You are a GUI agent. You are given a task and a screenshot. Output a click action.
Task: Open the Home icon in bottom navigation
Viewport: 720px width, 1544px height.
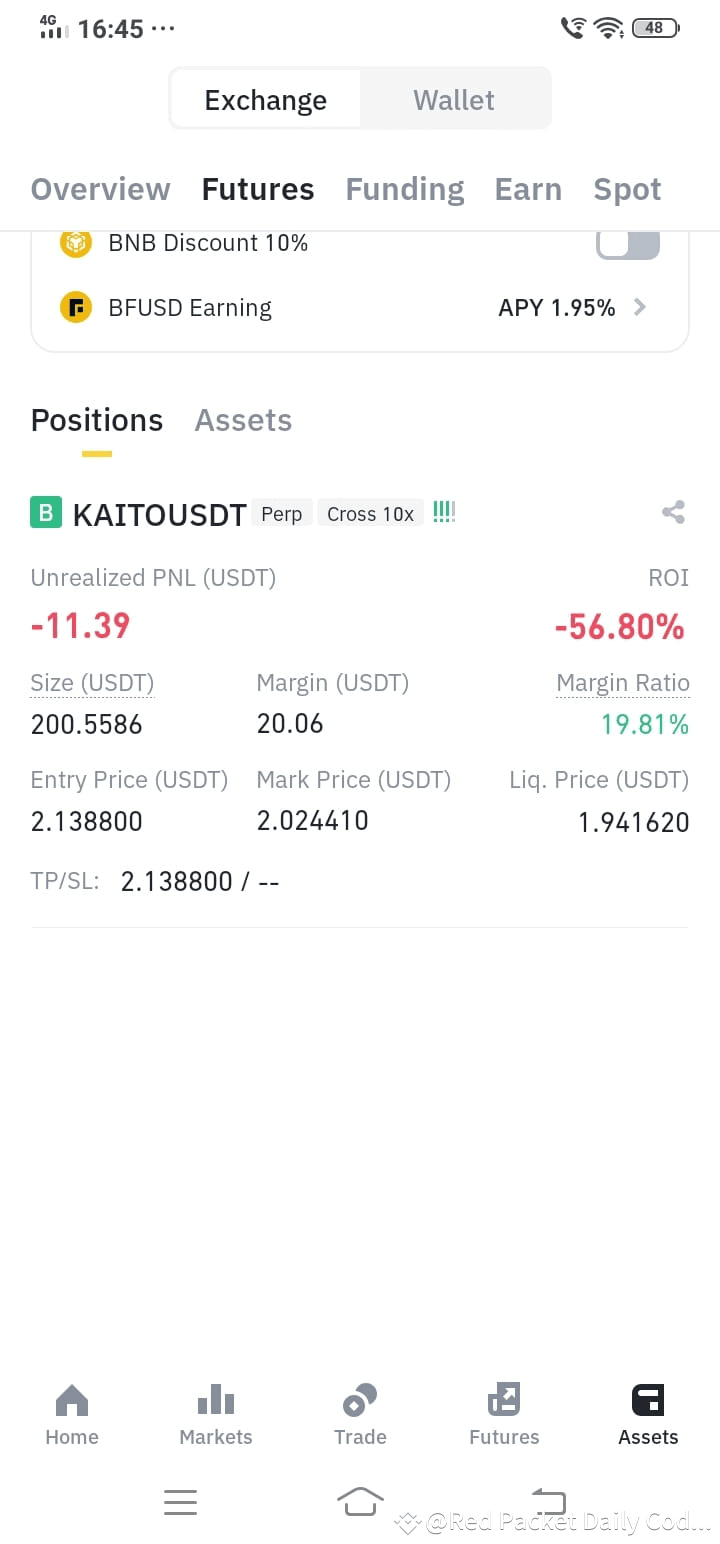(x=72, y=1399)
